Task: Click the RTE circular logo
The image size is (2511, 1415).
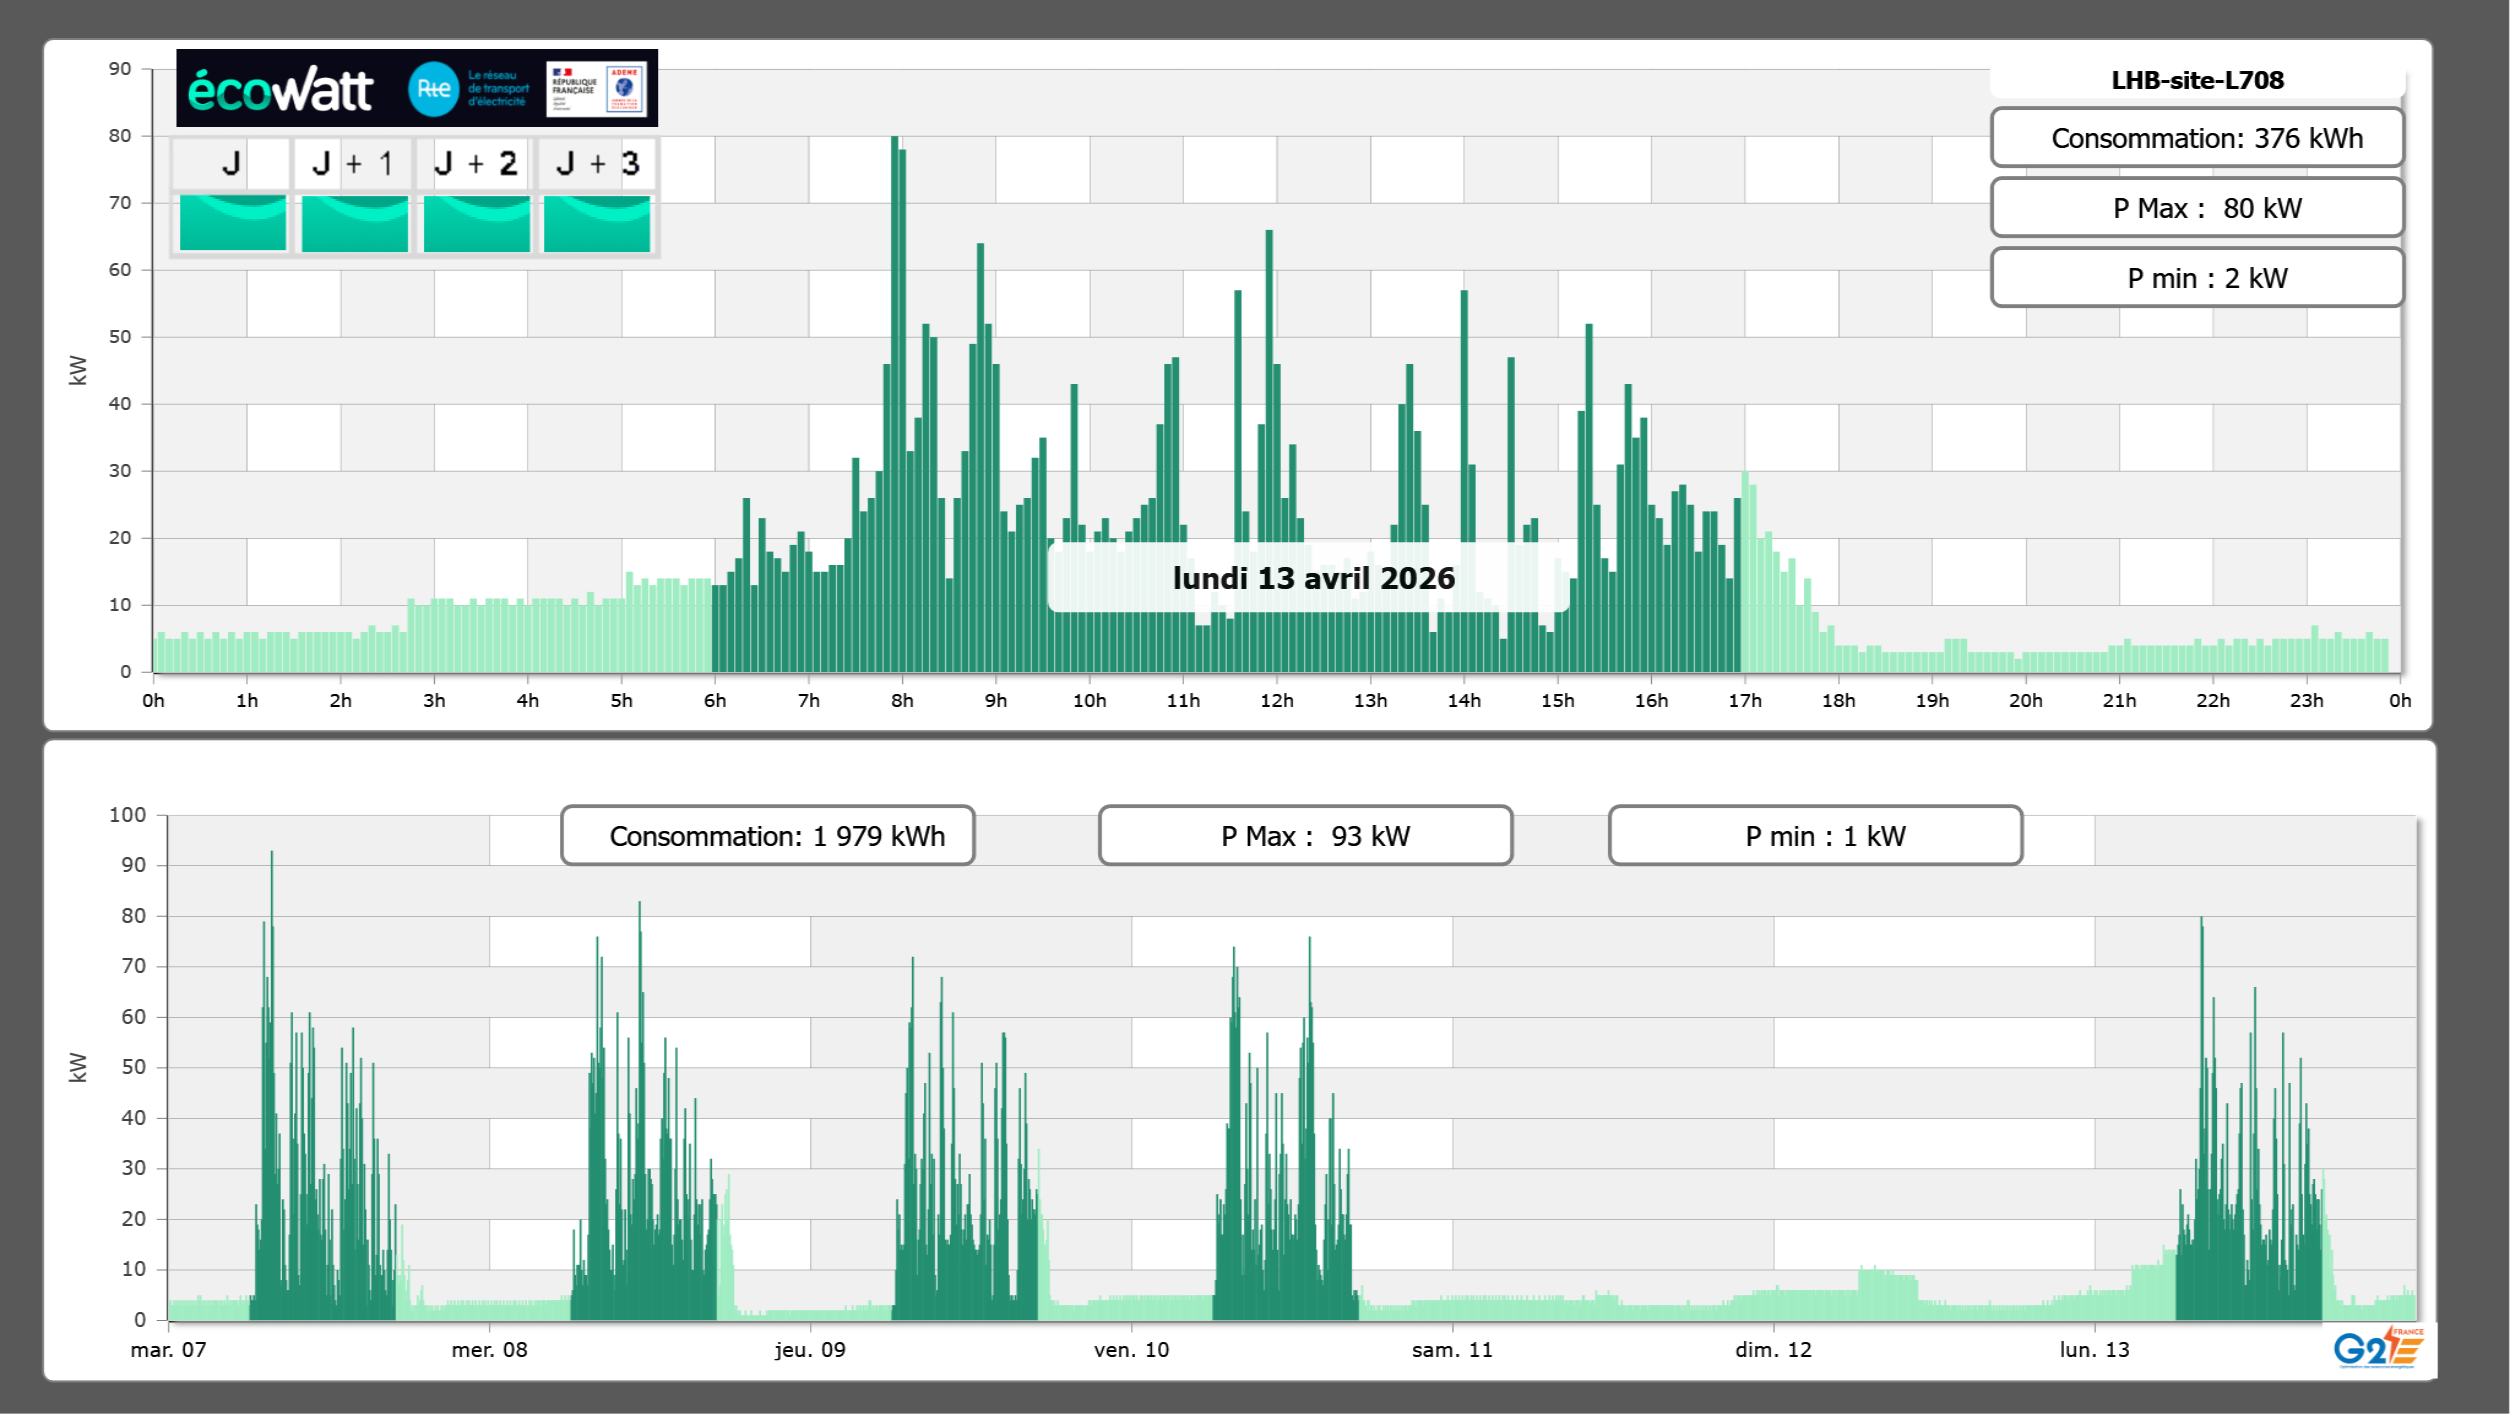Action: click(x=433, y=89)
